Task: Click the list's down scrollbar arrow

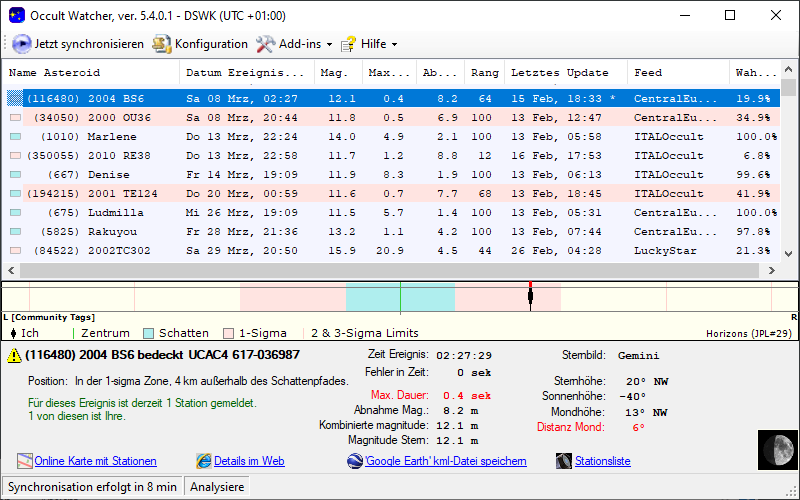Action: coord(788,254)
